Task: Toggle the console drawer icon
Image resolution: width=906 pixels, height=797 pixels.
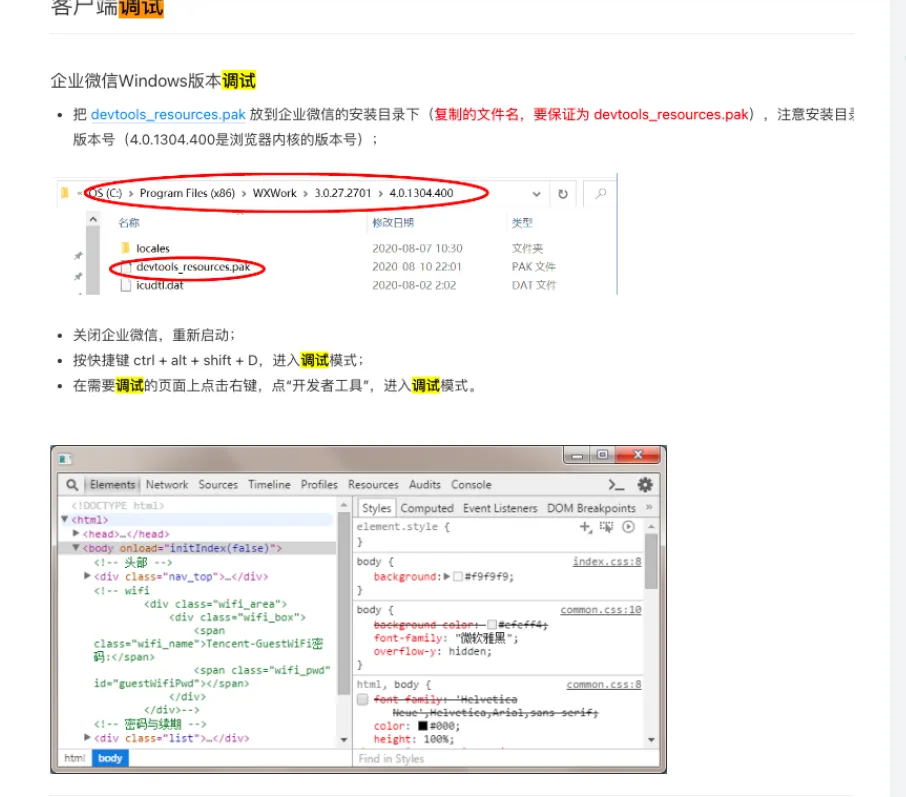Action: coord(617,485)
